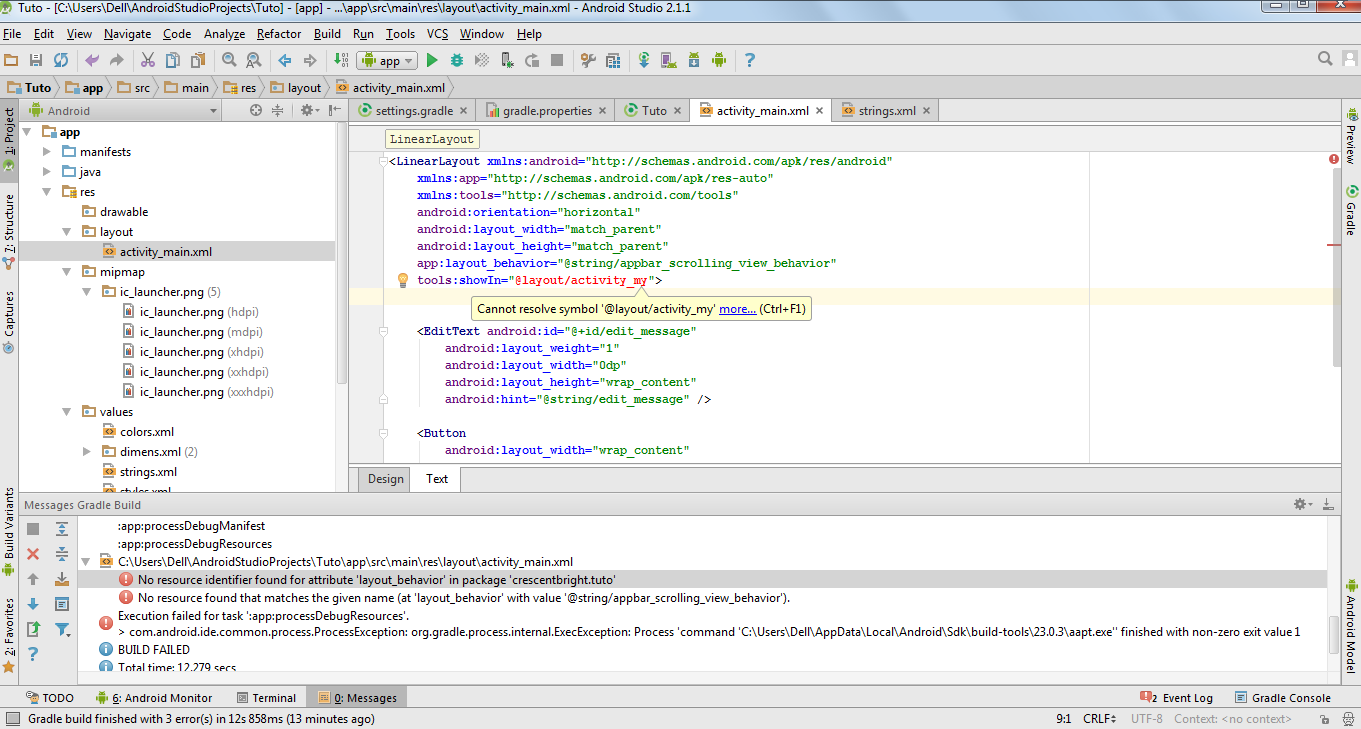
Task: Toggle the Preview tool window on the right
Action: 1351,136
